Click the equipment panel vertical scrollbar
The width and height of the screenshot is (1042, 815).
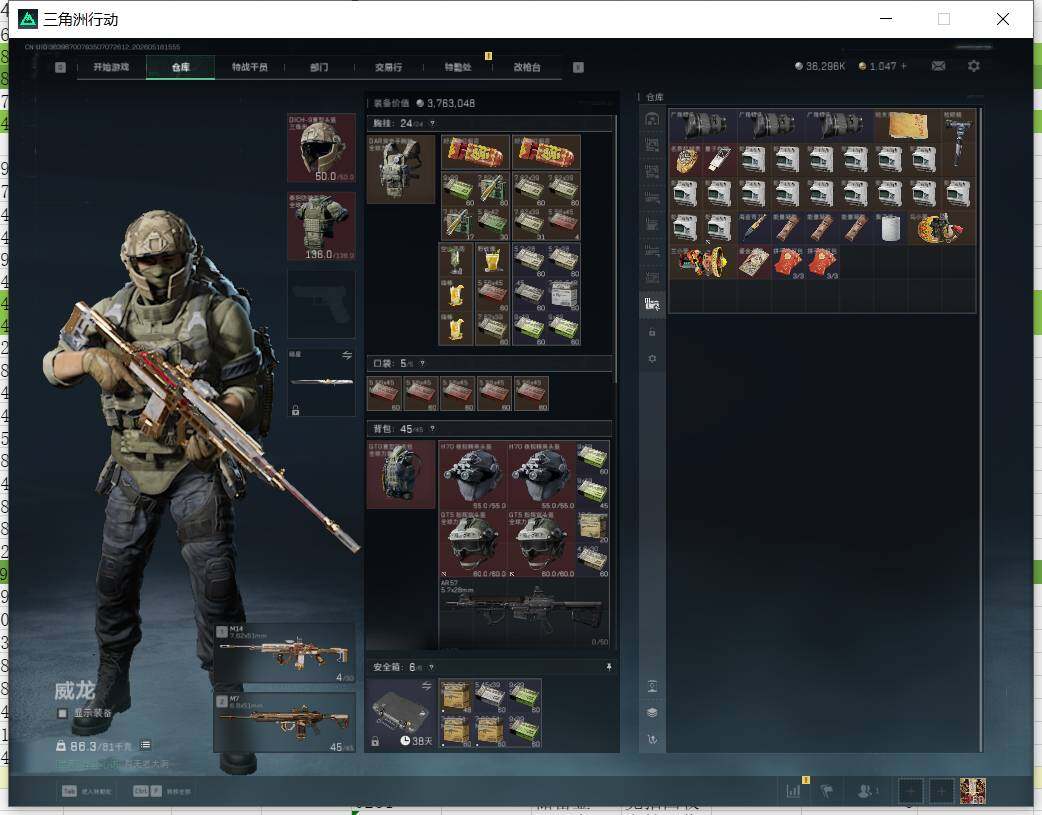click(615, 249)
